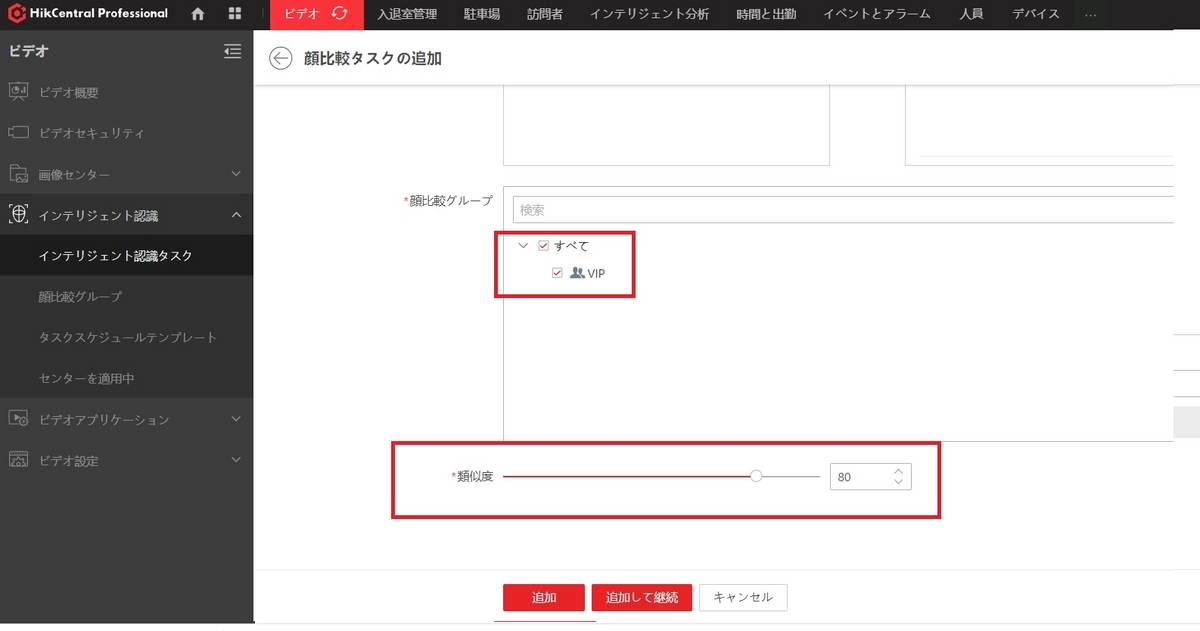Click the 追加 button

544,598
